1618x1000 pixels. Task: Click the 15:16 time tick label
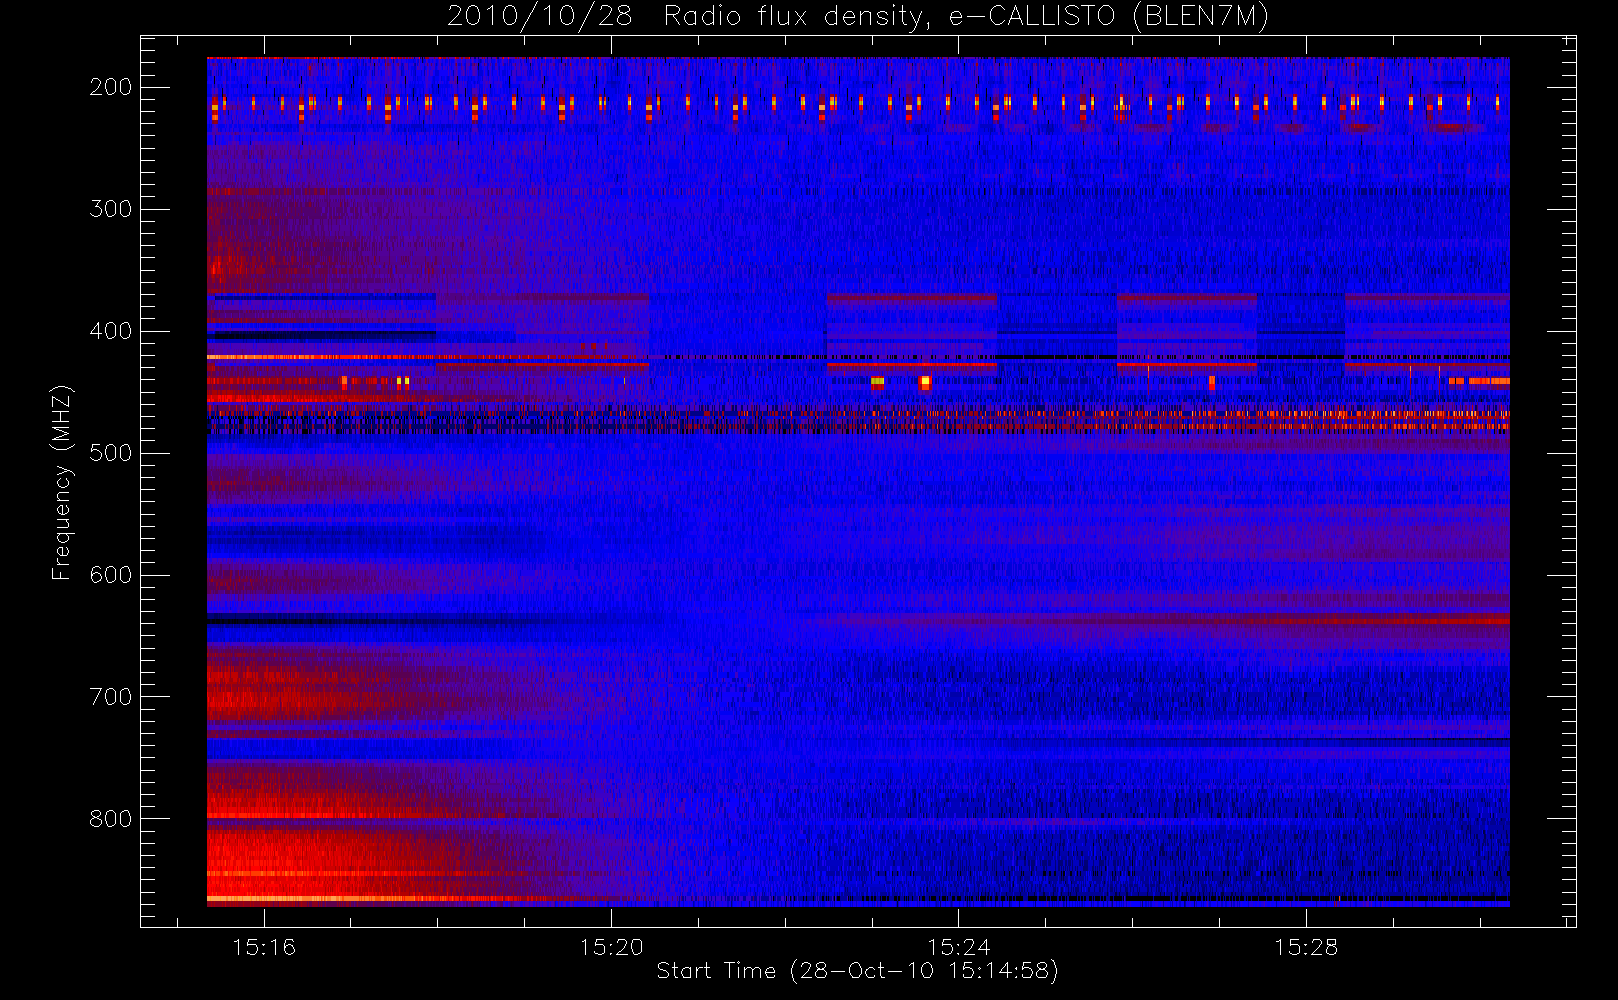coord(264,947)
